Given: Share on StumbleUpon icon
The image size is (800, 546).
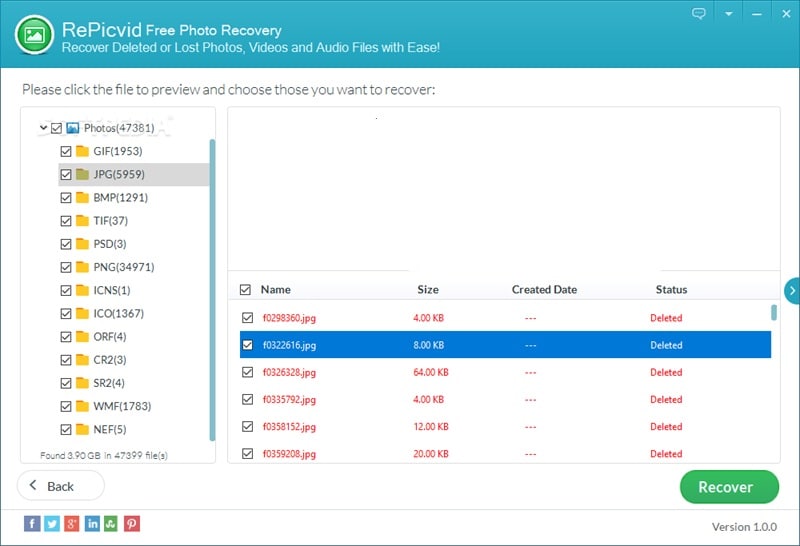Looking at the screenshot, I should coord(111,524).
